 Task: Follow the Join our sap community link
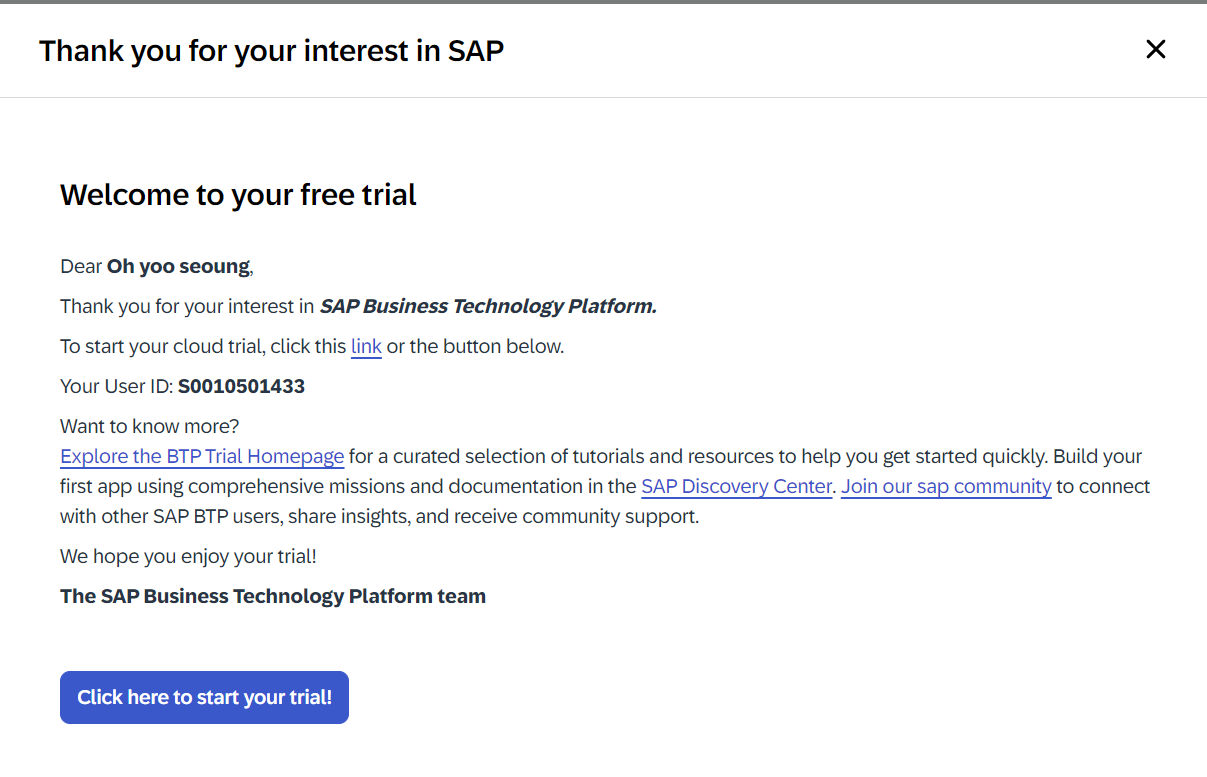(946, 487)
